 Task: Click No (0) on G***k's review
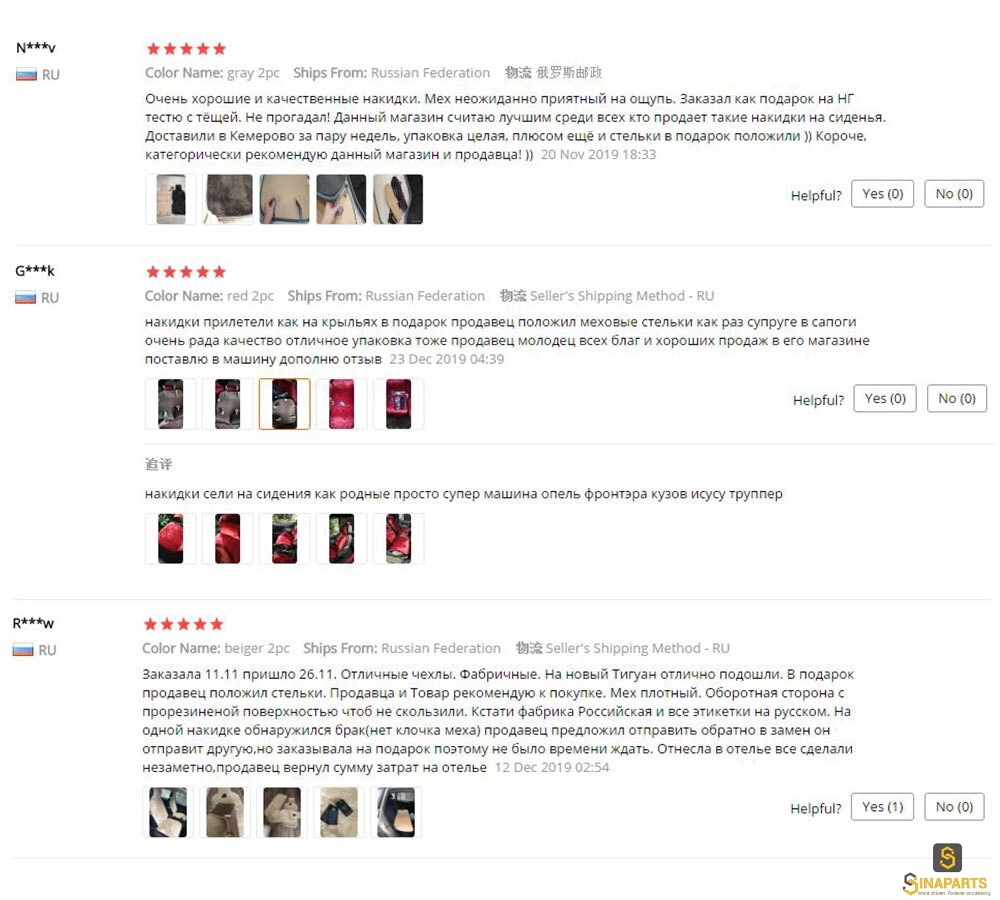pos(957,399)
